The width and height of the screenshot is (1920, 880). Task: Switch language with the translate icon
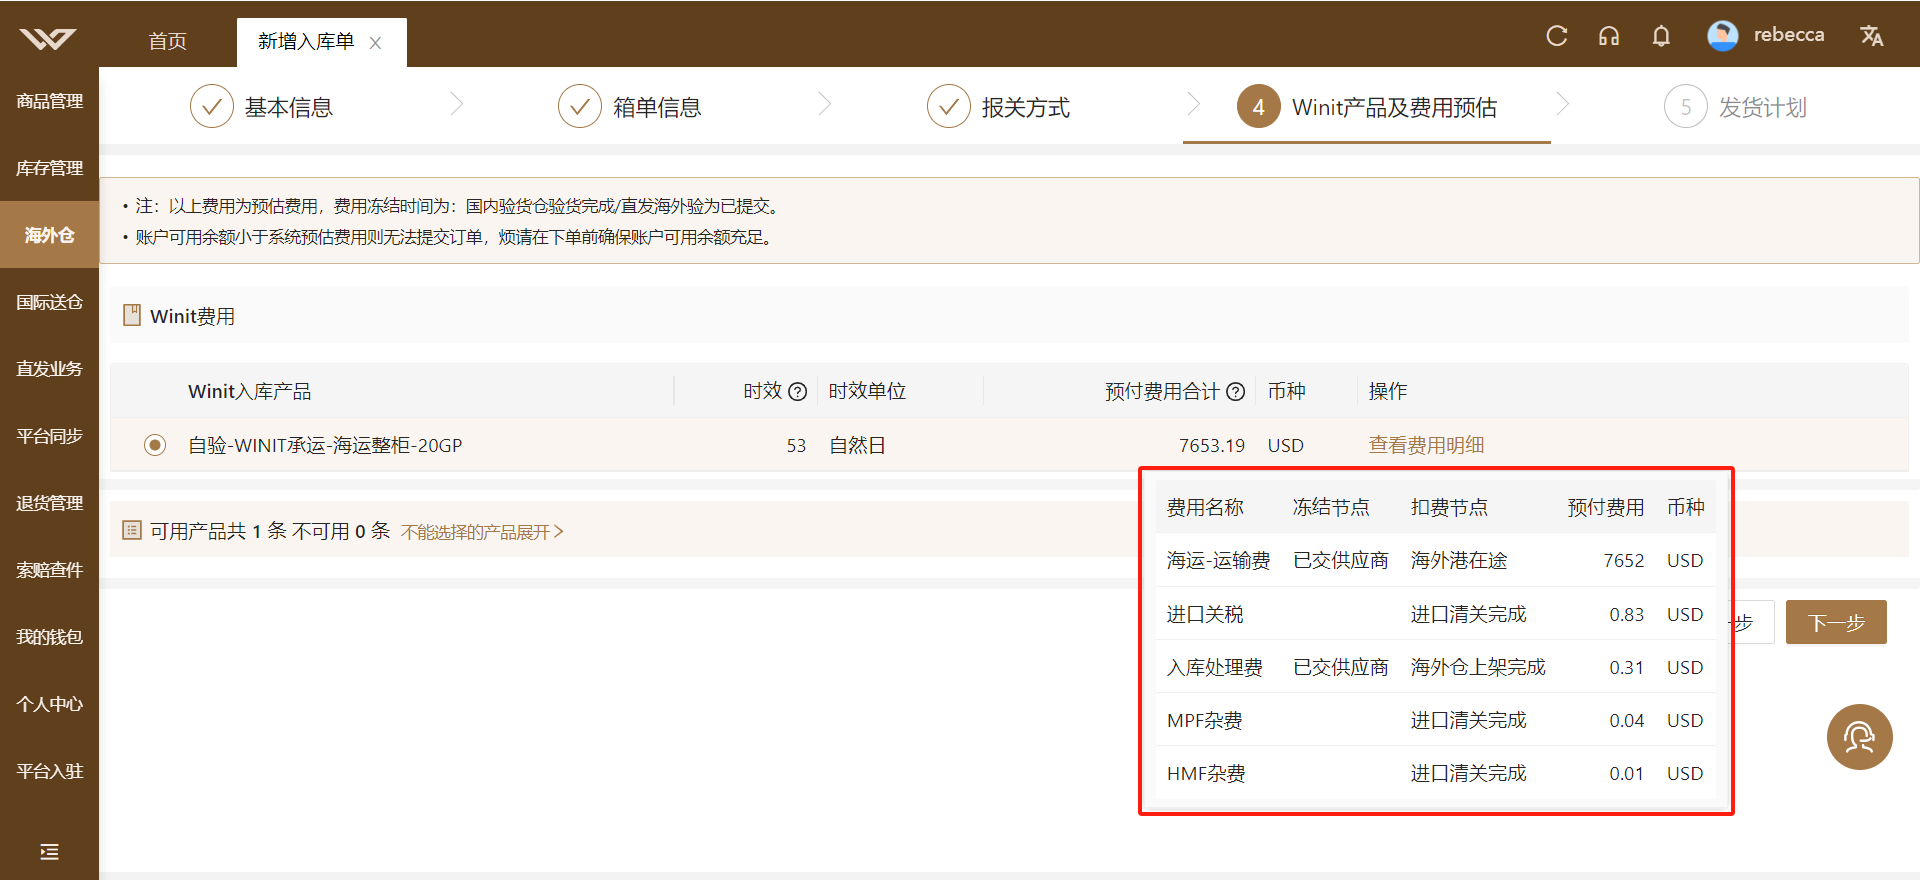coord(1871,36)
